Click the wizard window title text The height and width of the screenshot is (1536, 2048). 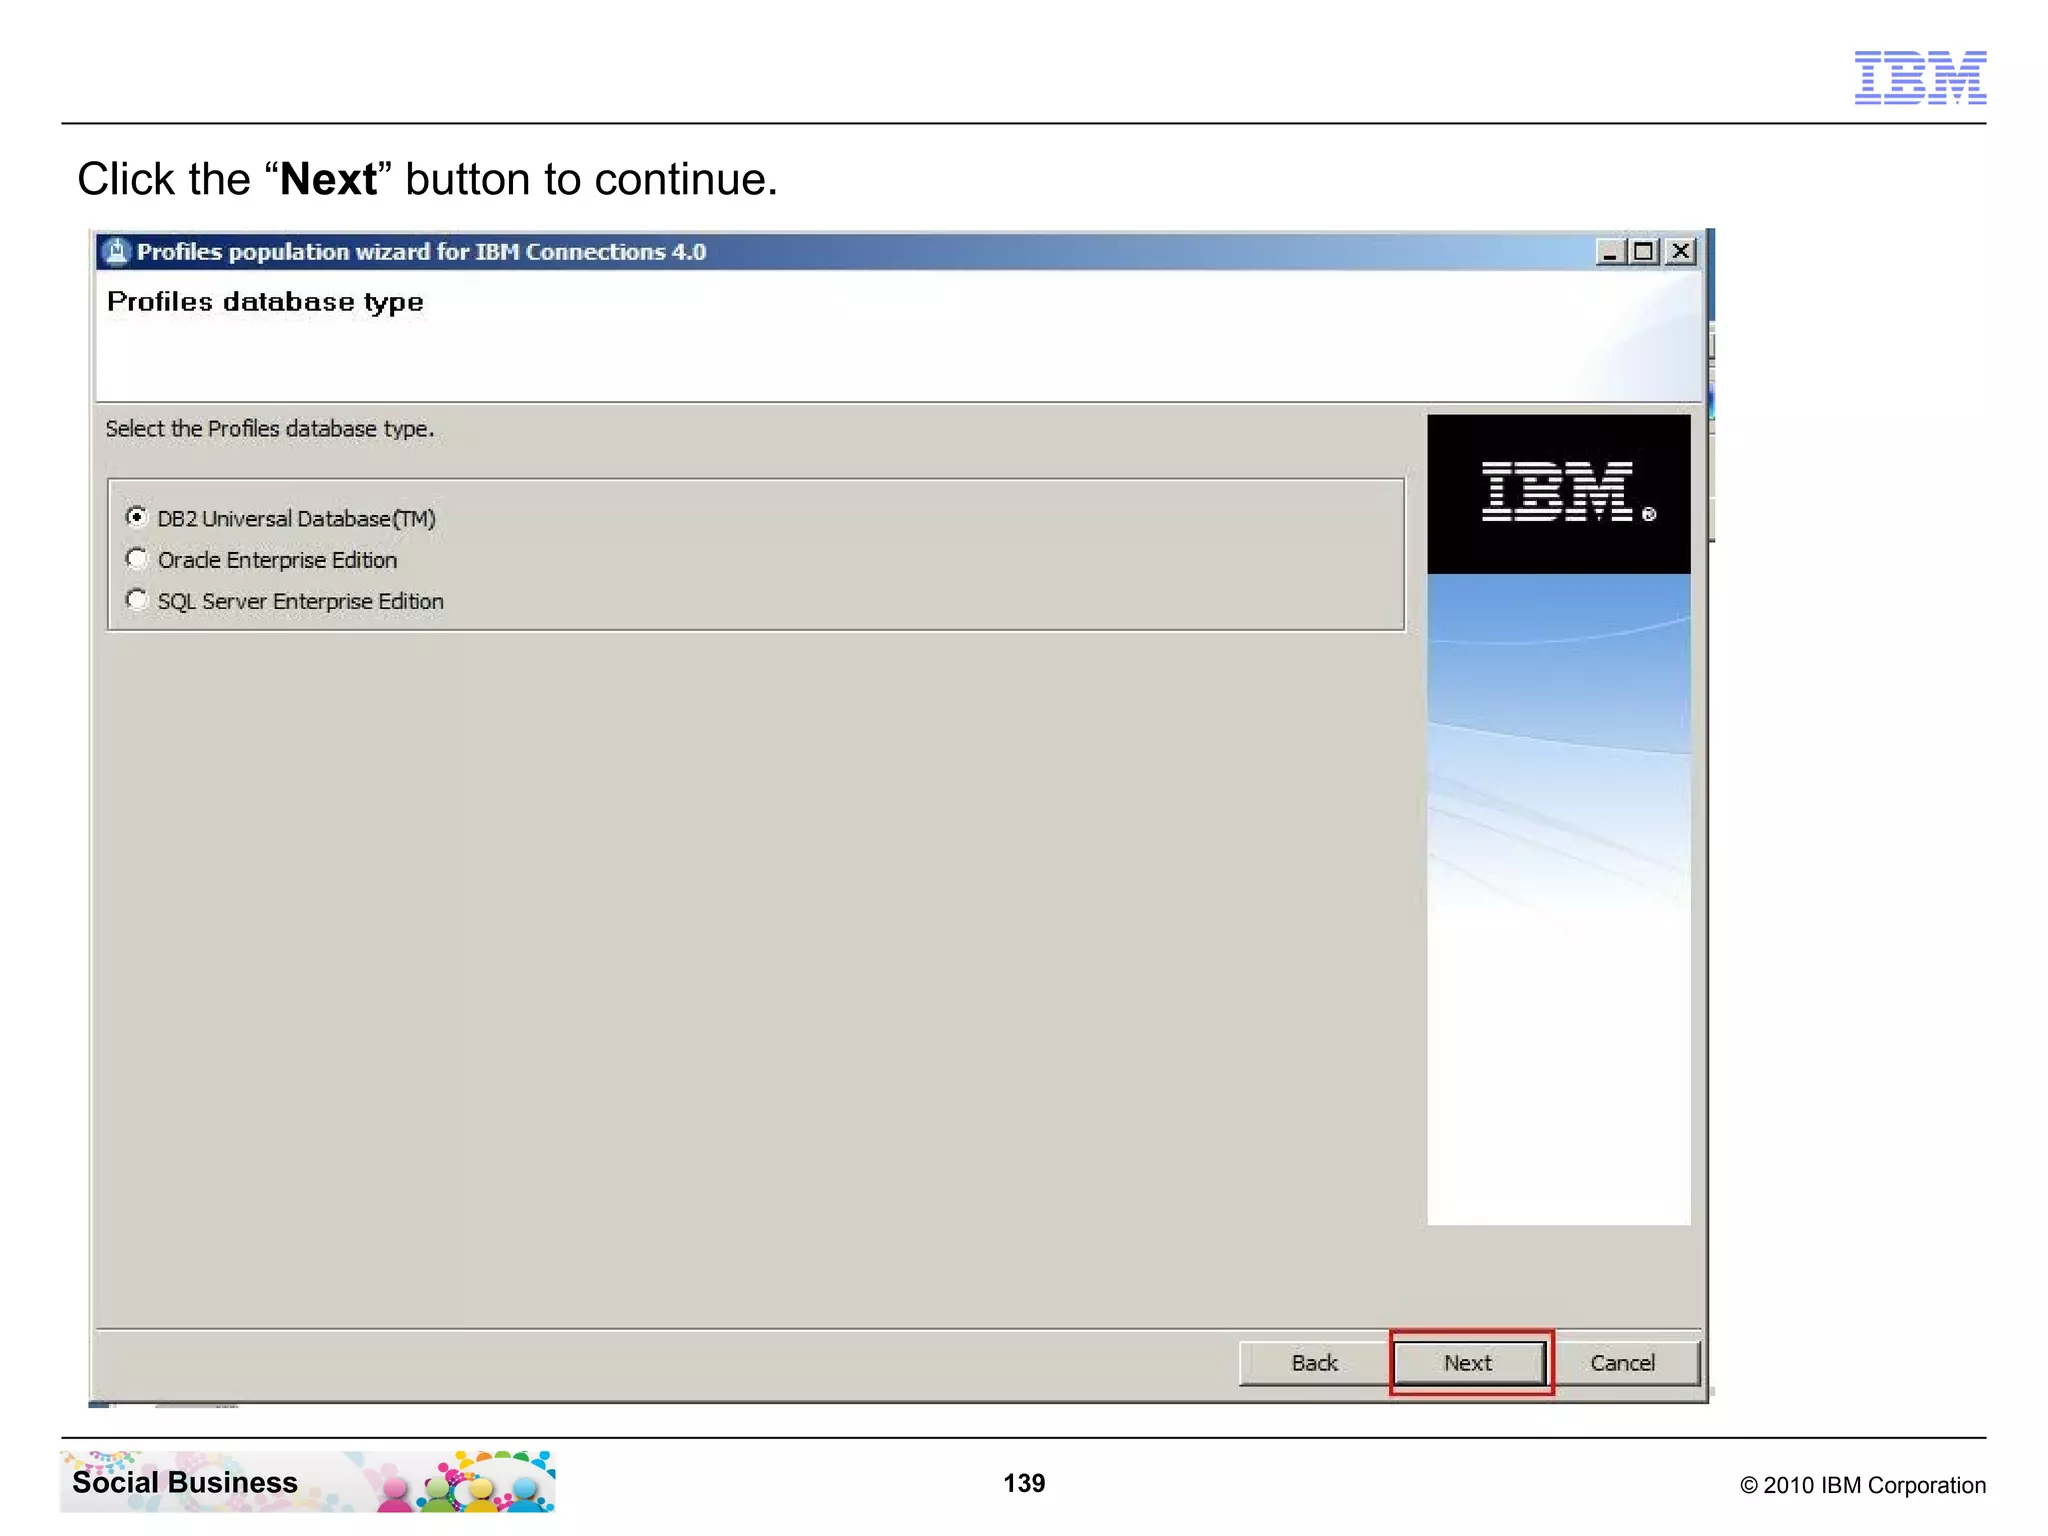click(421, 251)
